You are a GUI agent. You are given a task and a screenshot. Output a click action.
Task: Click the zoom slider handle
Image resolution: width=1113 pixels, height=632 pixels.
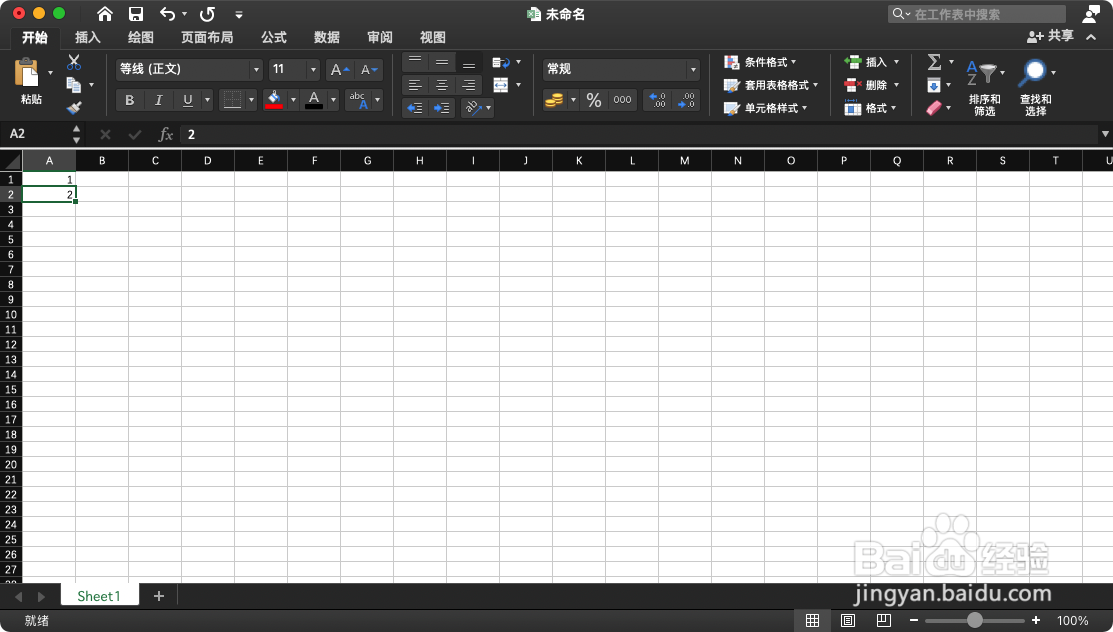point(975,621)
